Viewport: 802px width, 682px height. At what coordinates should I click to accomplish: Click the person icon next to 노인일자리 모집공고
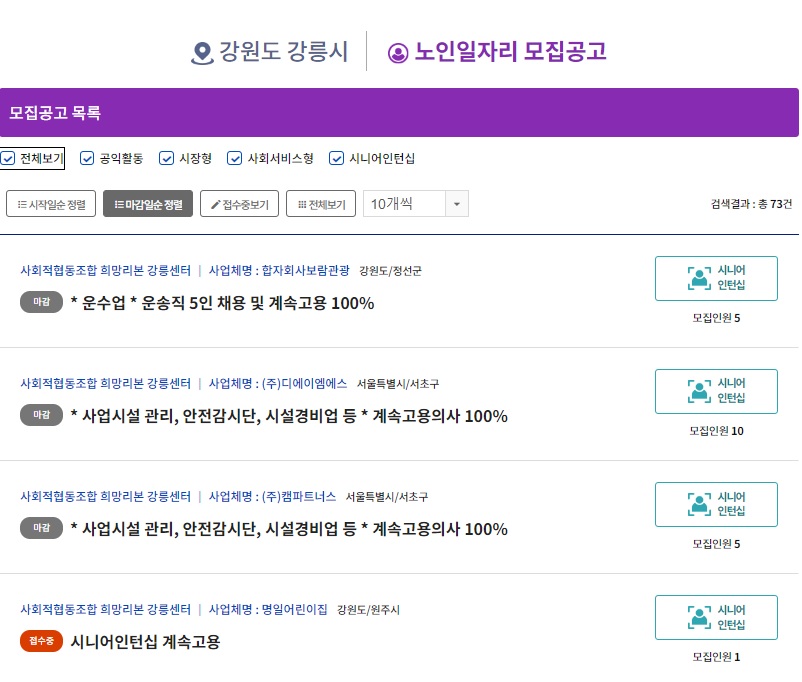pyautogui.click(x=398, y=53)
